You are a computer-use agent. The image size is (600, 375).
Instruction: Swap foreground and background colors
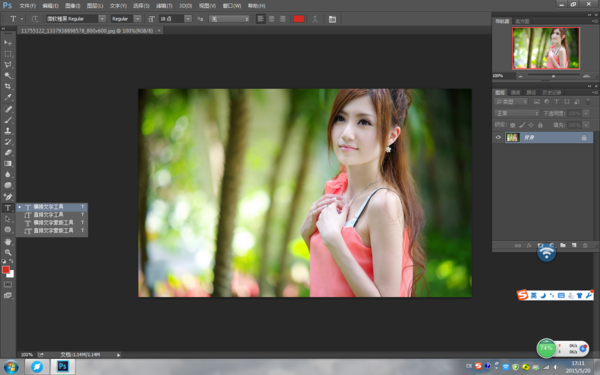11,261
